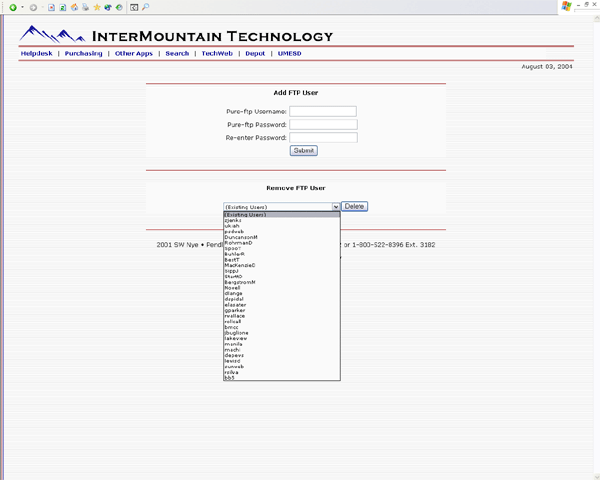The image size is (600, 480).
Task: Click the Submit button
Action: tap(303, 150)
